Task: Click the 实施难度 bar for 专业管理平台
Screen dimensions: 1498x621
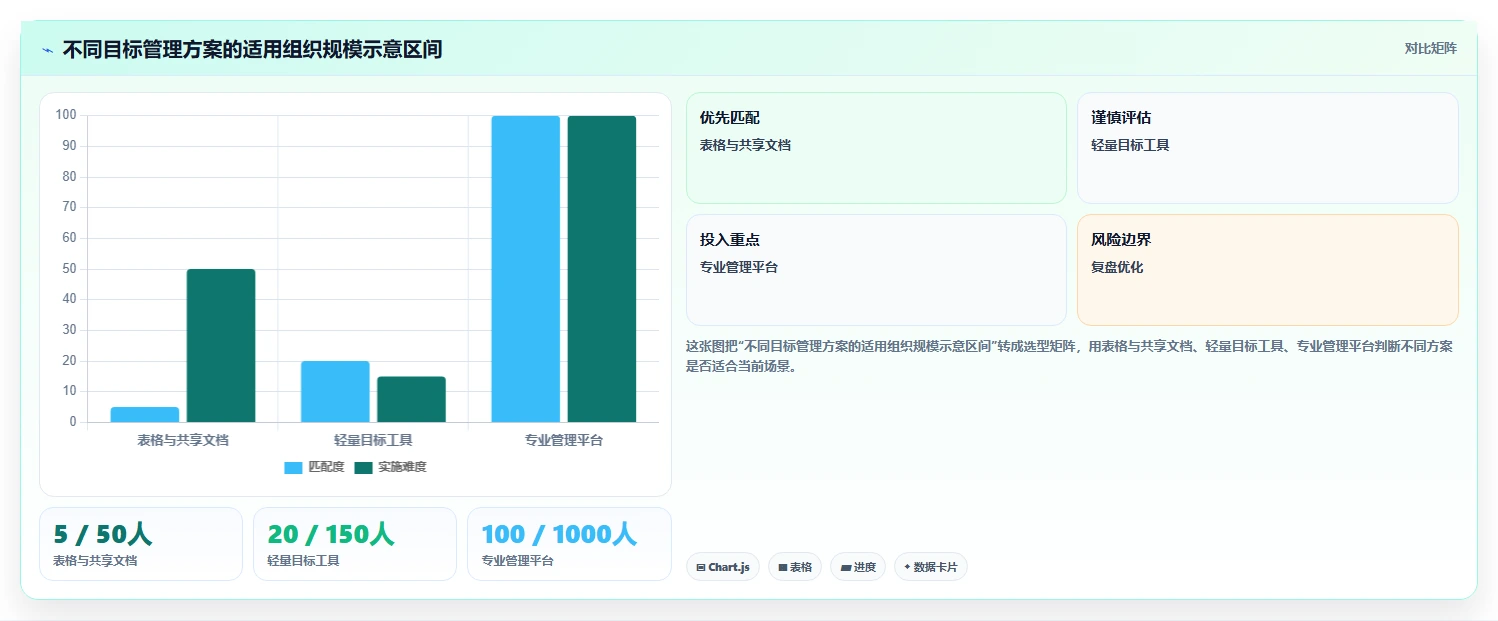Action: [x=601, y=269]
